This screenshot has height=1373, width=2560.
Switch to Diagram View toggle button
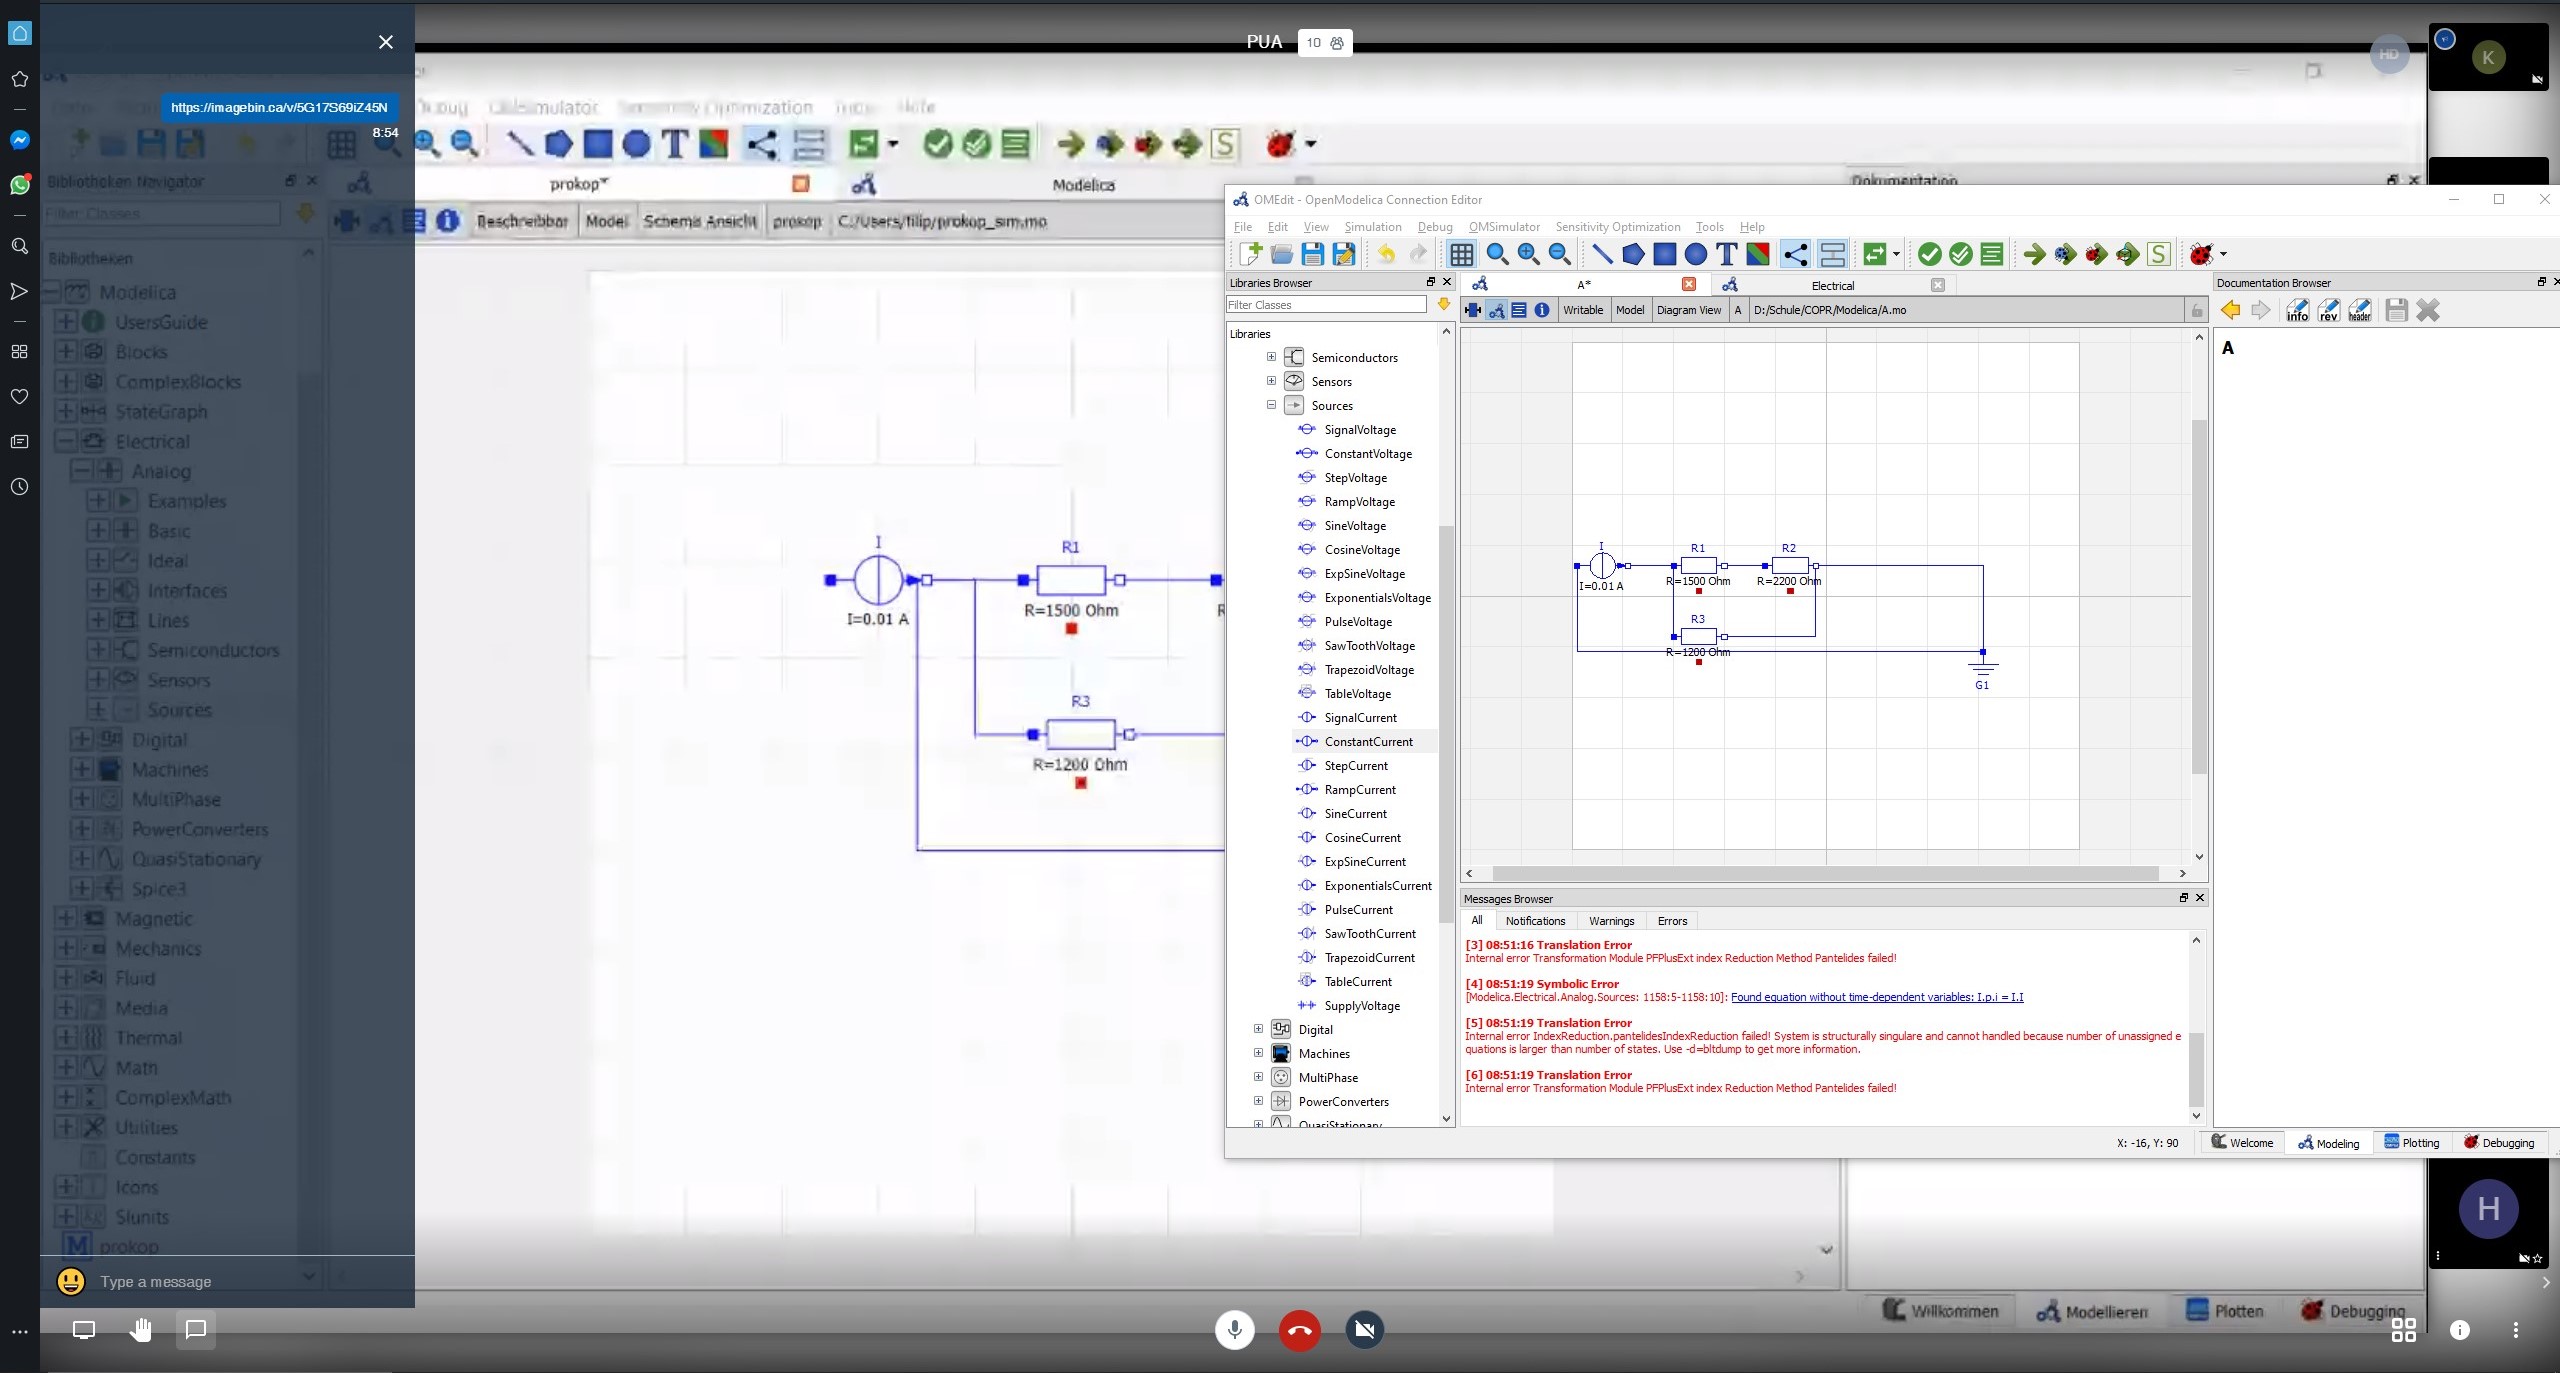(x=1496, y=310)
